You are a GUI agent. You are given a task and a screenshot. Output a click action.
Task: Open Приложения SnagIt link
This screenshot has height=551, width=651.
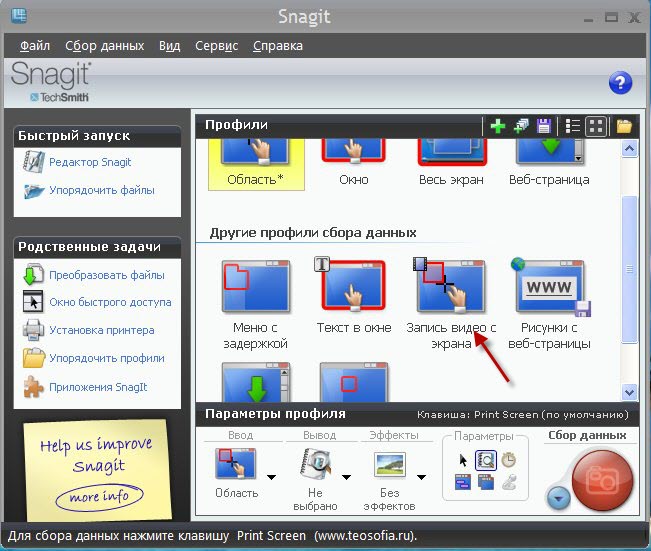(98, 387)
